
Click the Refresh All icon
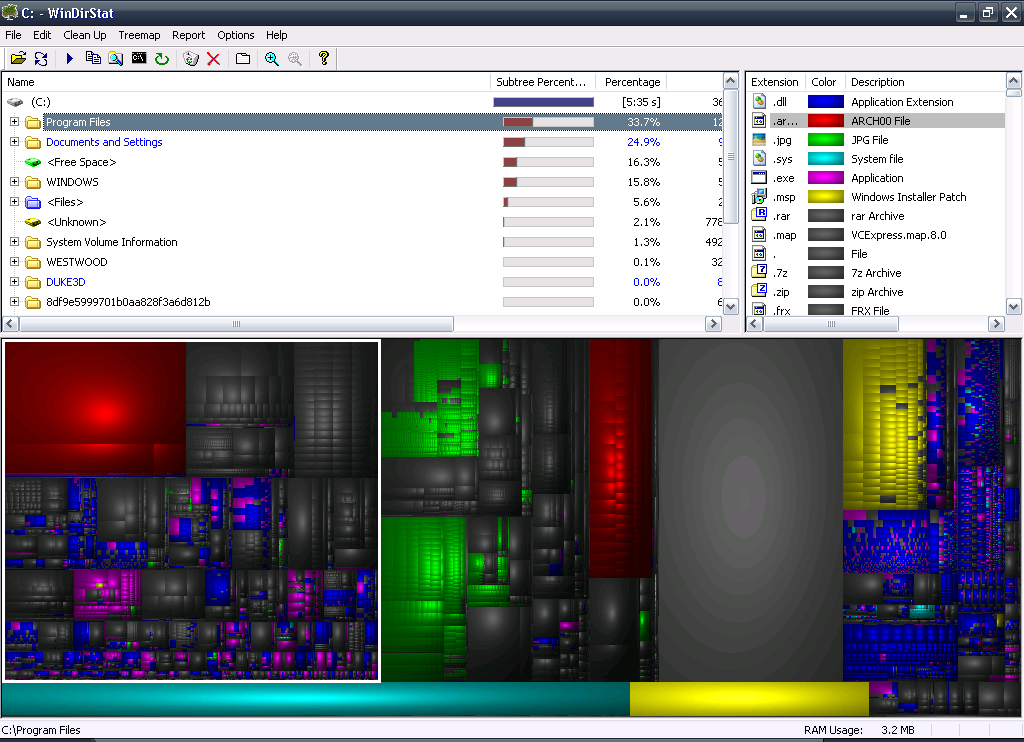coord(40,58)
